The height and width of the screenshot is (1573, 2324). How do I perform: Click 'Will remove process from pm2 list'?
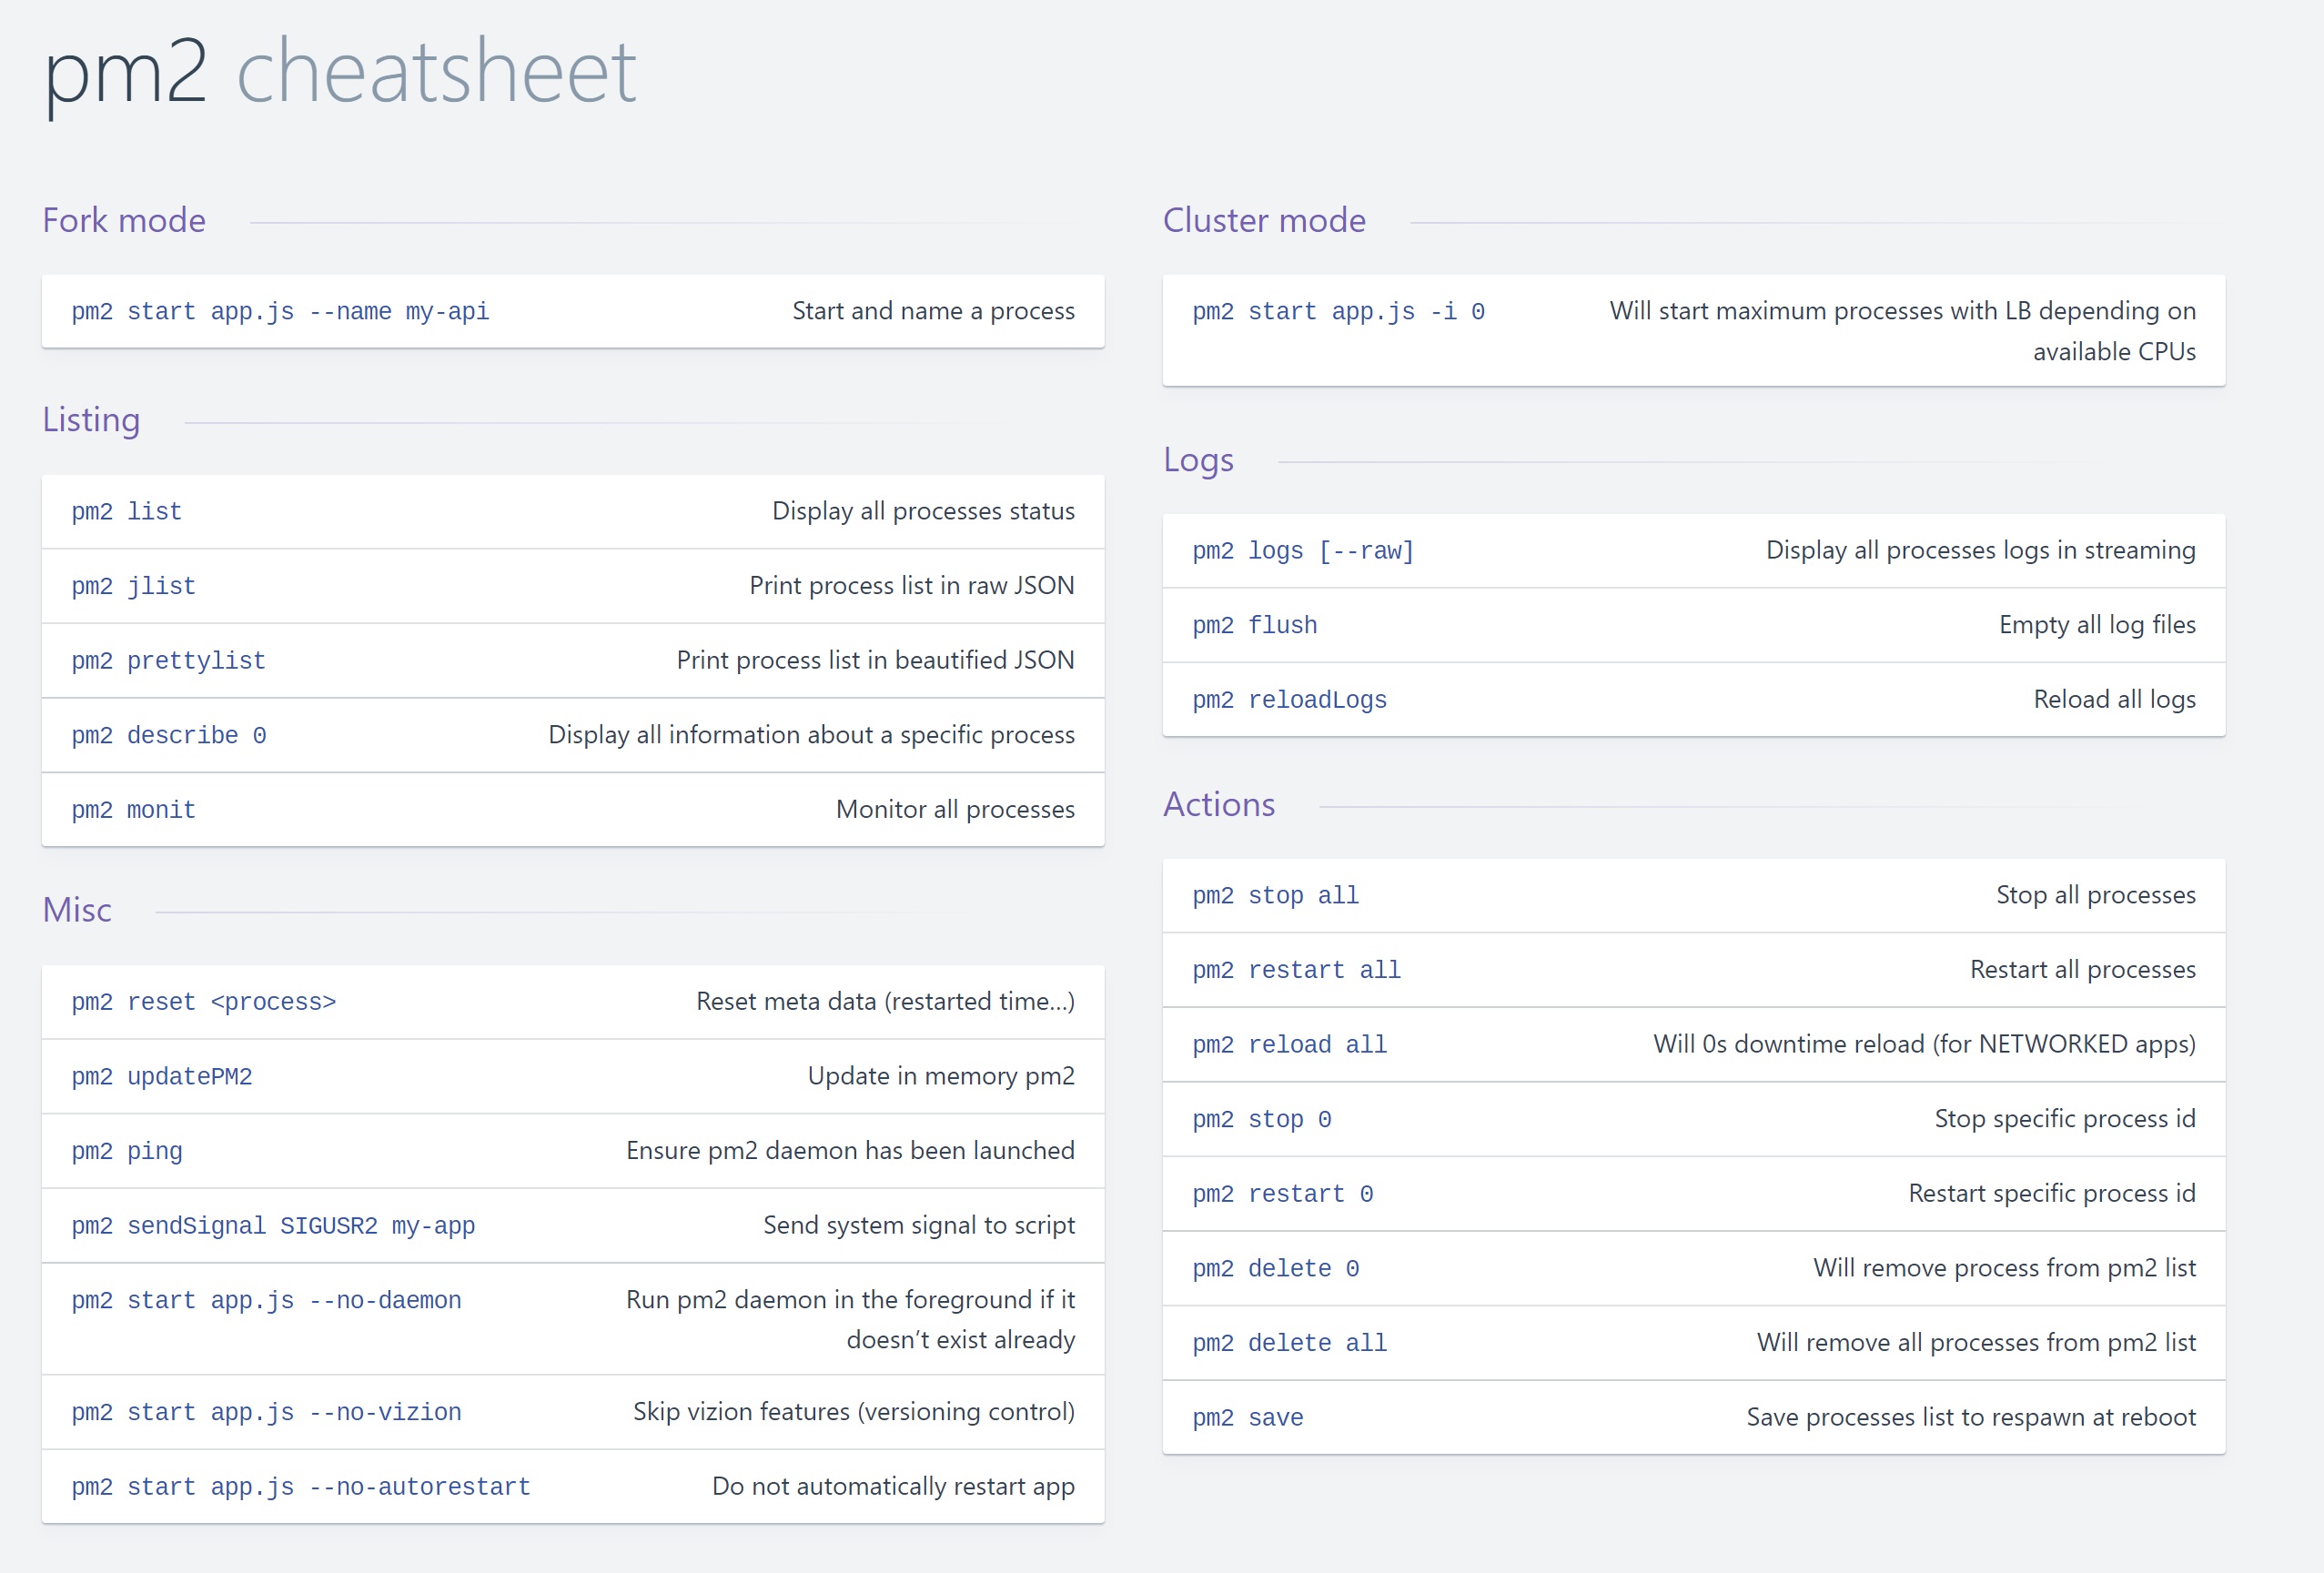pyautogui.click(x=2004, y=1268)
